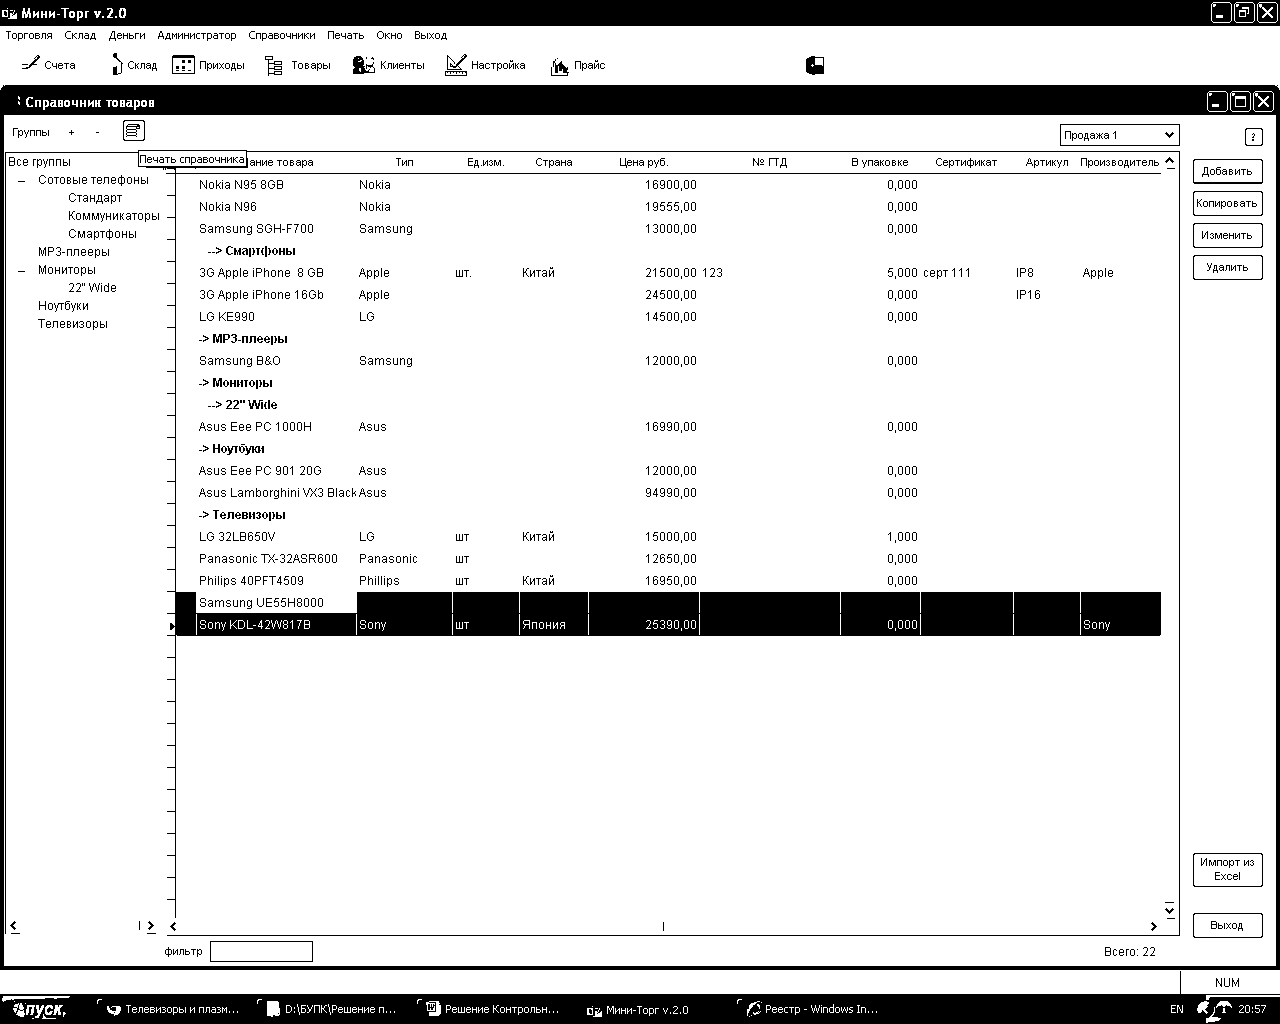The image size is (1280, 1024).
Task: Click the Импорт из Excel button
Action: click(1227, 869)
